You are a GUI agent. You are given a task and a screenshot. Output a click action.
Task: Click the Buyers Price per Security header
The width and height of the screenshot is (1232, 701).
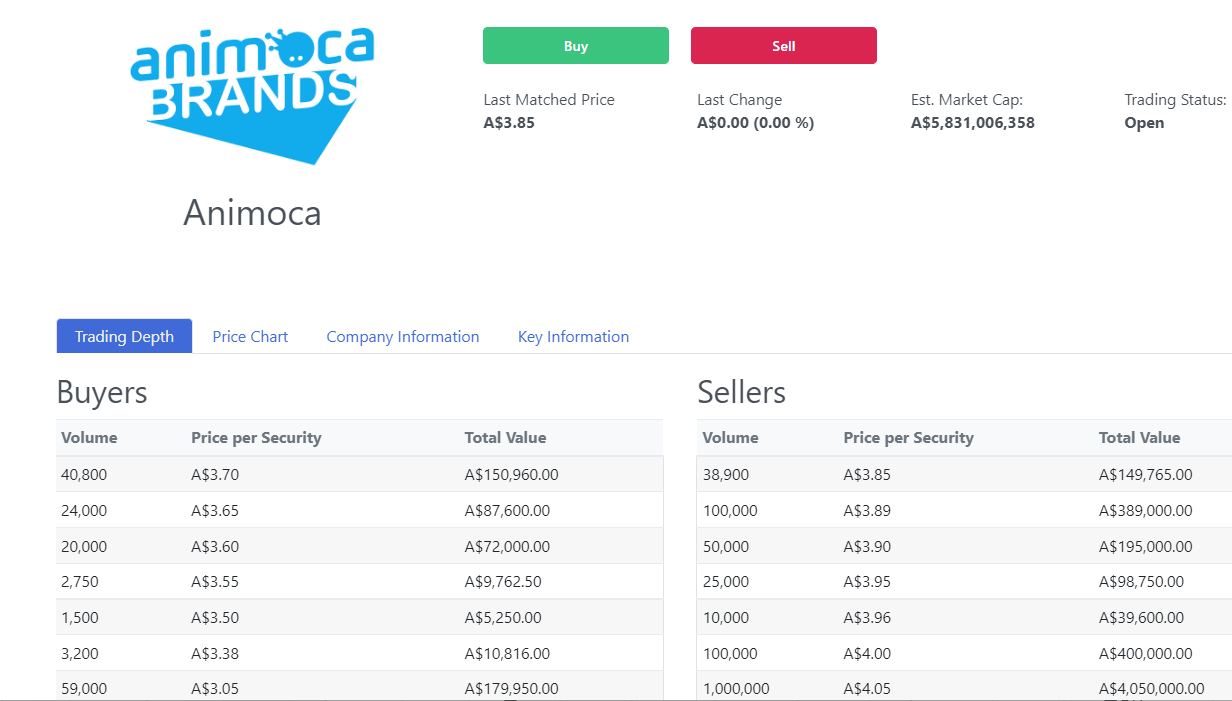(x=256, y=438)
